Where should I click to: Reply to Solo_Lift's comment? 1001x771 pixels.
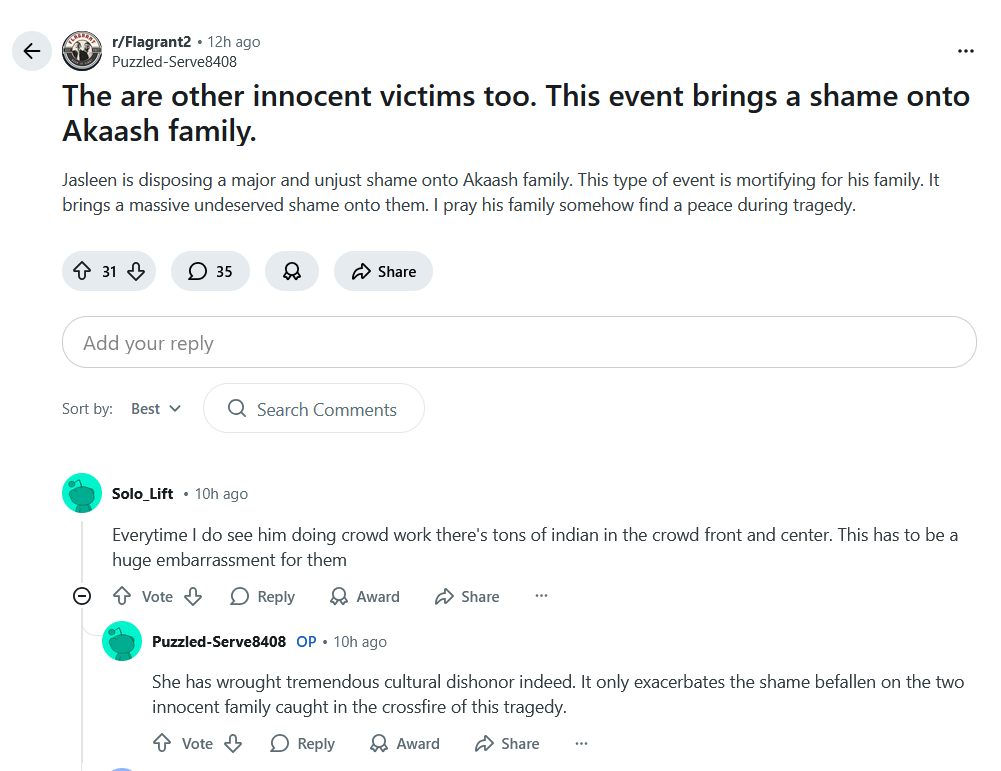tap(262, 596)
